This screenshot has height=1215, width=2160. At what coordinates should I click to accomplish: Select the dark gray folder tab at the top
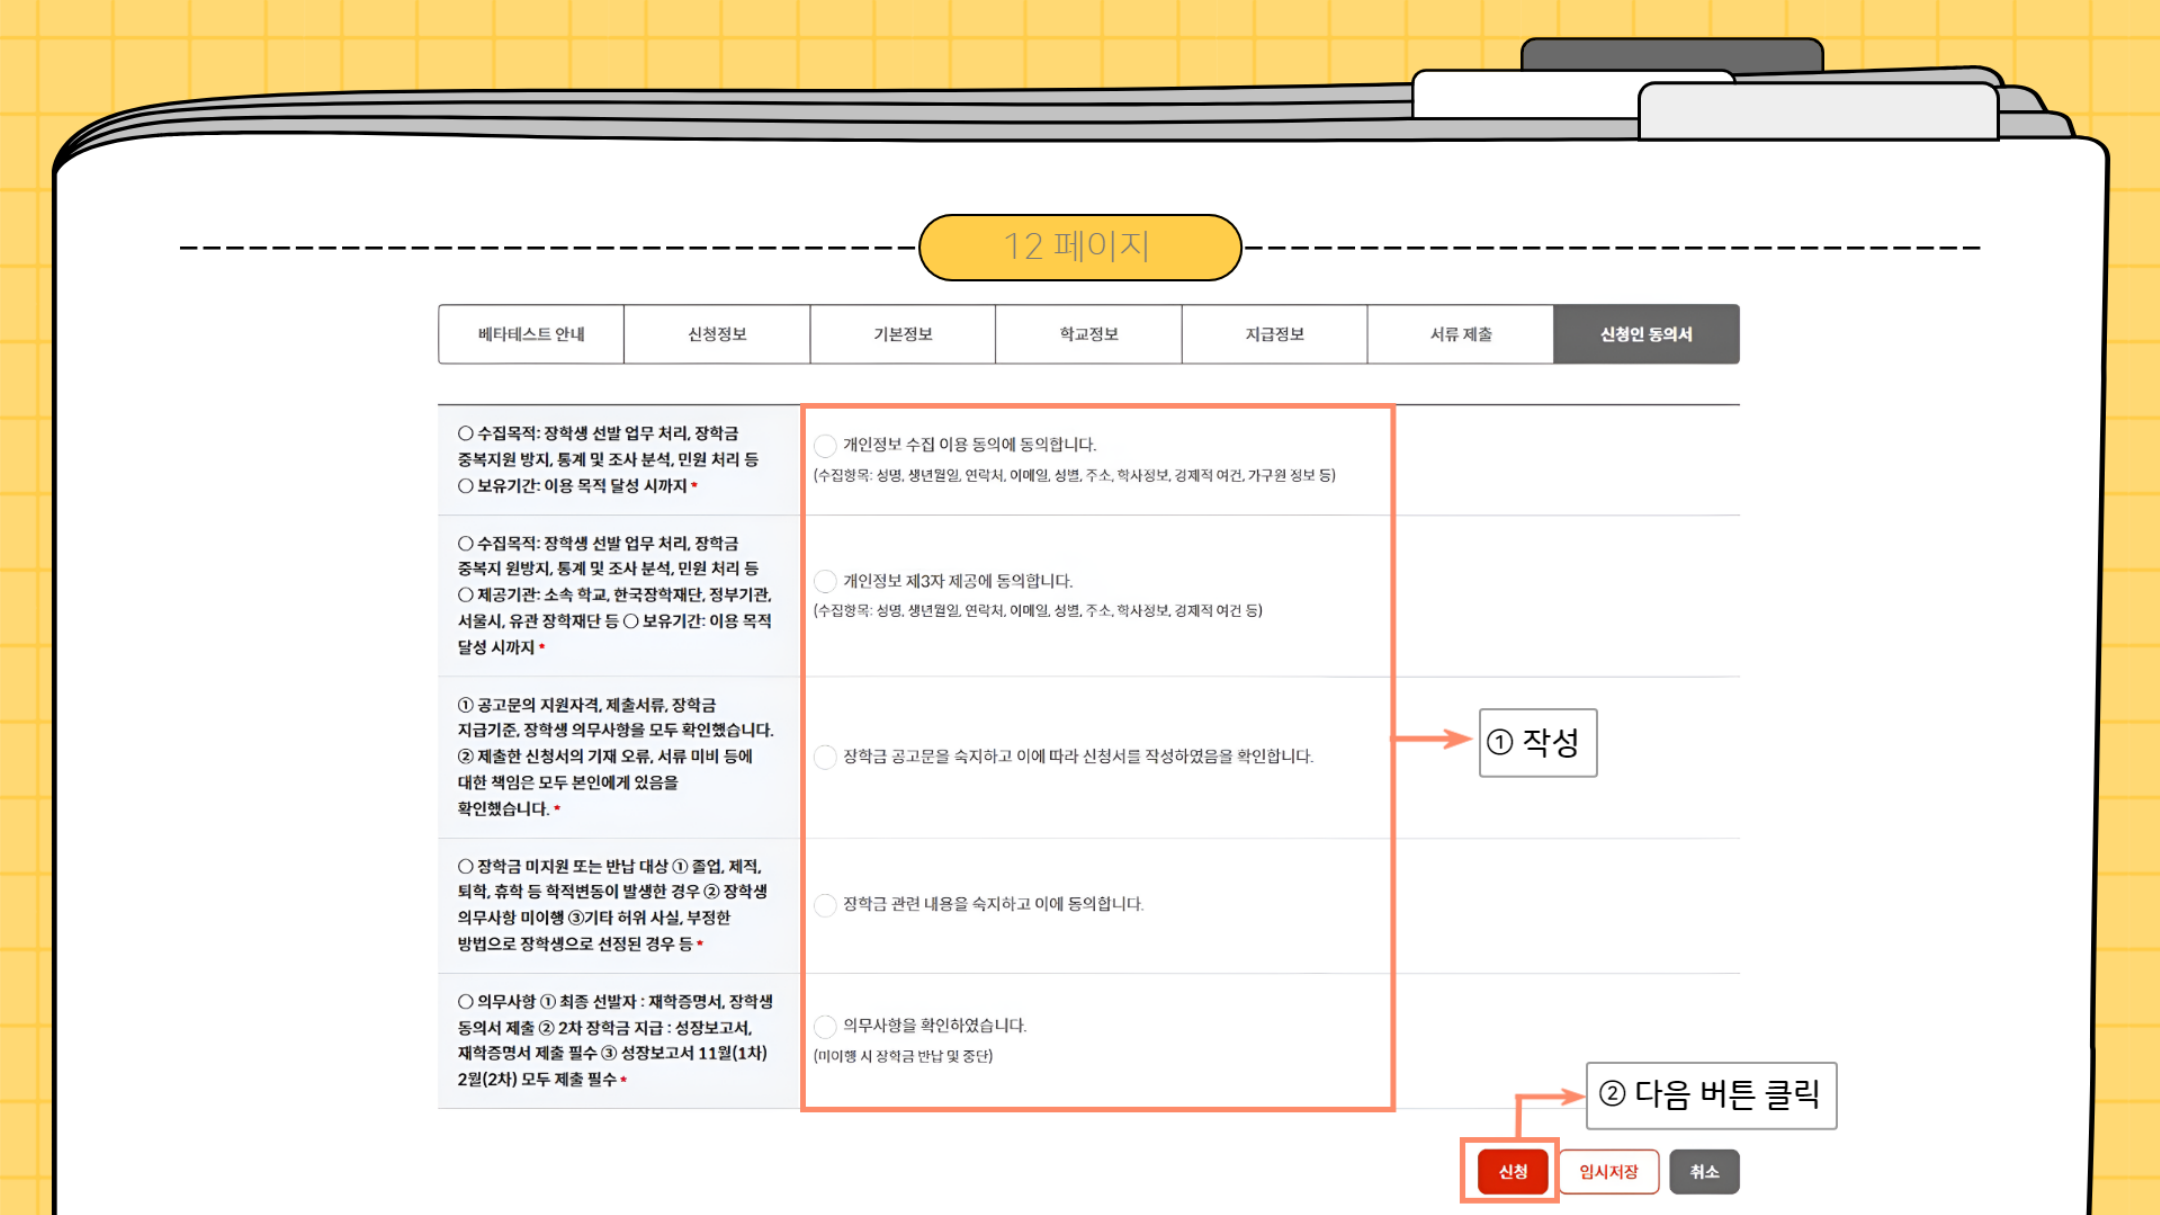click(x=1672, y=53)
